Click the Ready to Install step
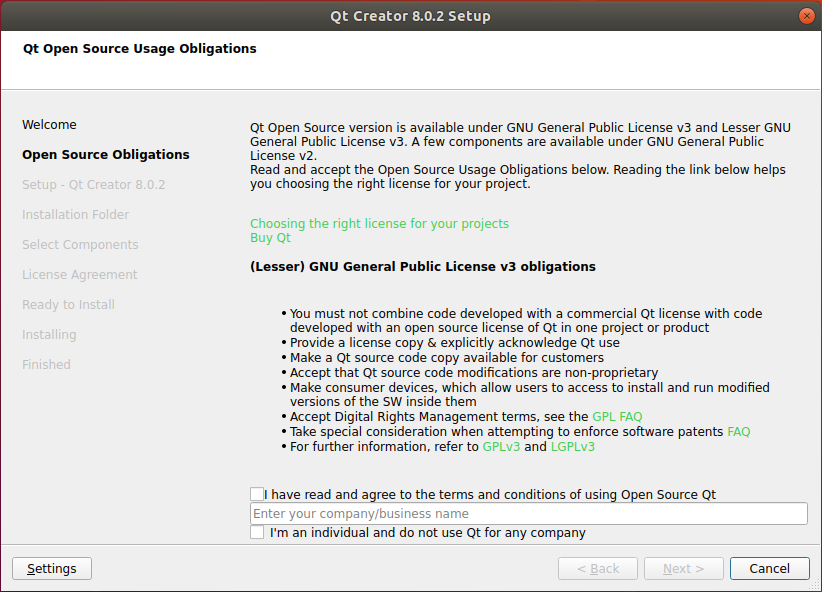The image size is (822, 592). (68, 305)
